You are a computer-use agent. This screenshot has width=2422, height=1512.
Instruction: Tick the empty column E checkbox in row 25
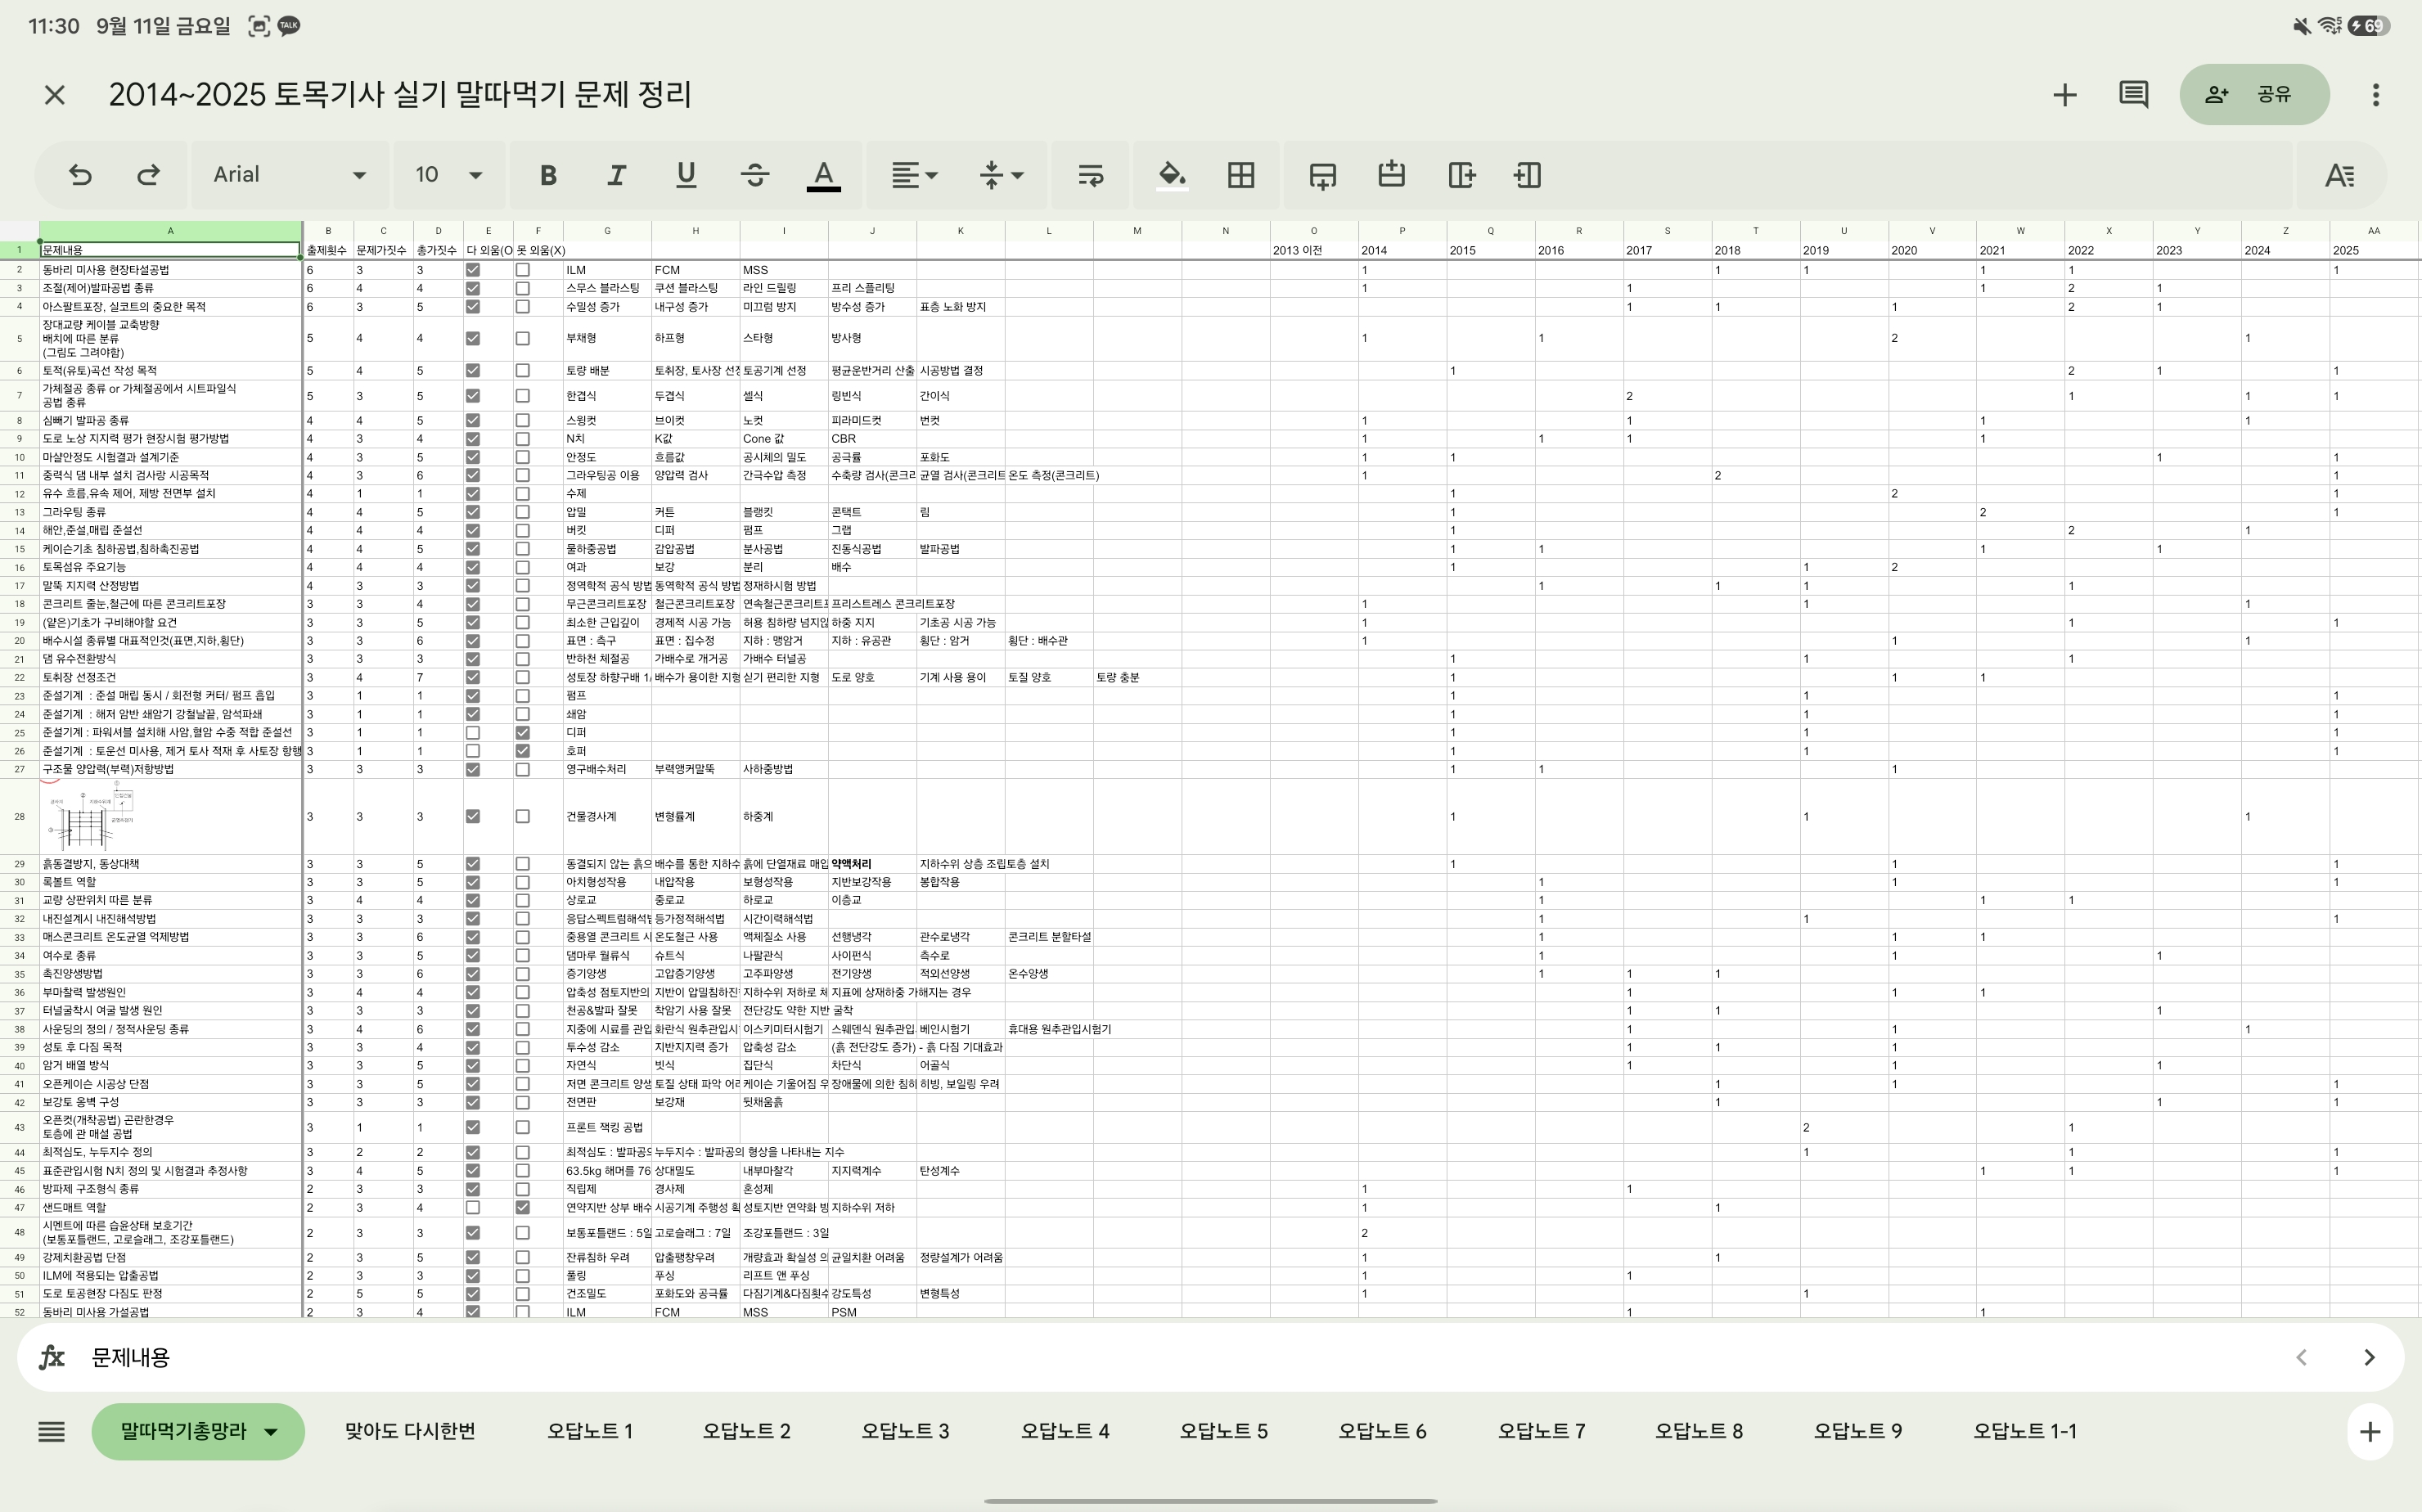pos(473,733)
